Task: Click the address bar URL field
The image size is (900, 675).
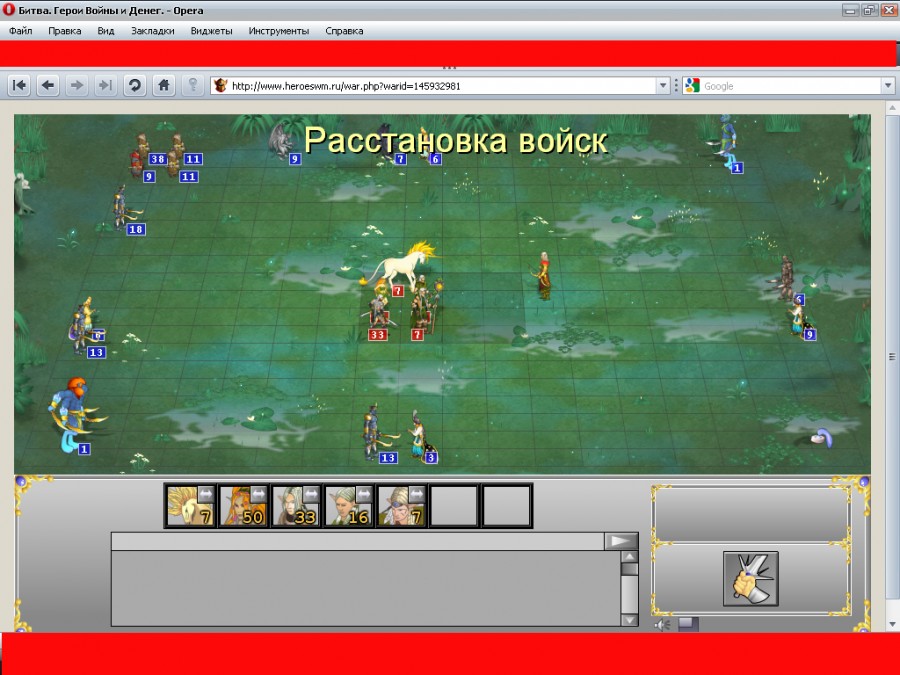Action: coord(442,86)
